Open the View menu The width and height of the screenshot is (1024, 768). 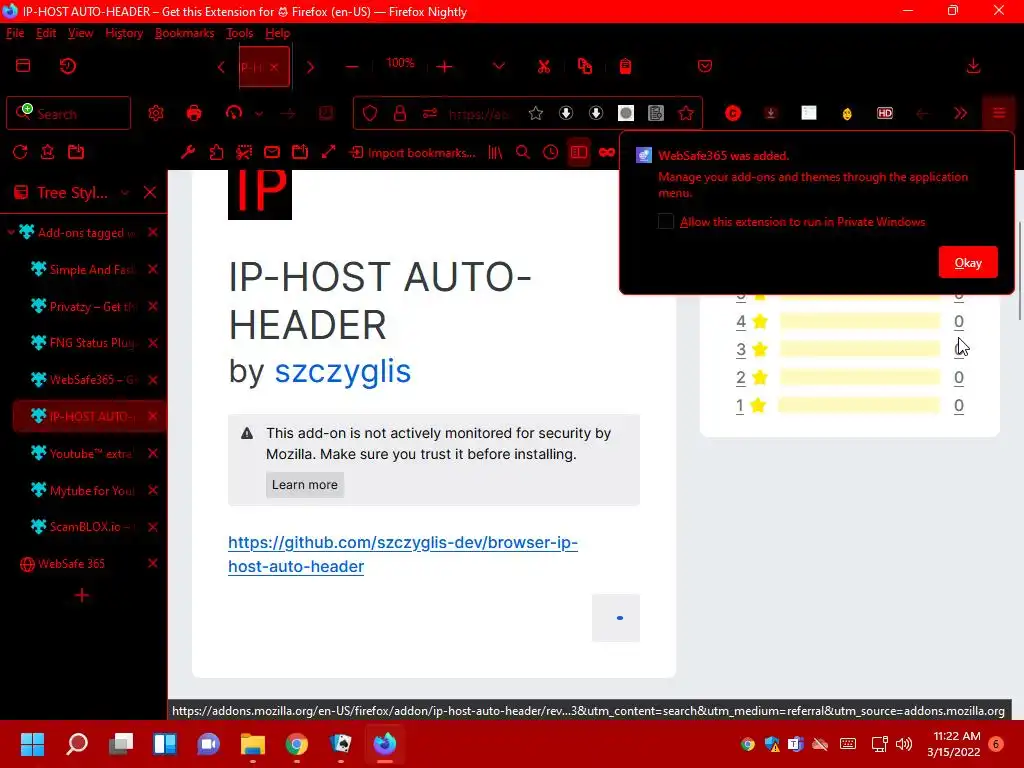click(80, 33)
